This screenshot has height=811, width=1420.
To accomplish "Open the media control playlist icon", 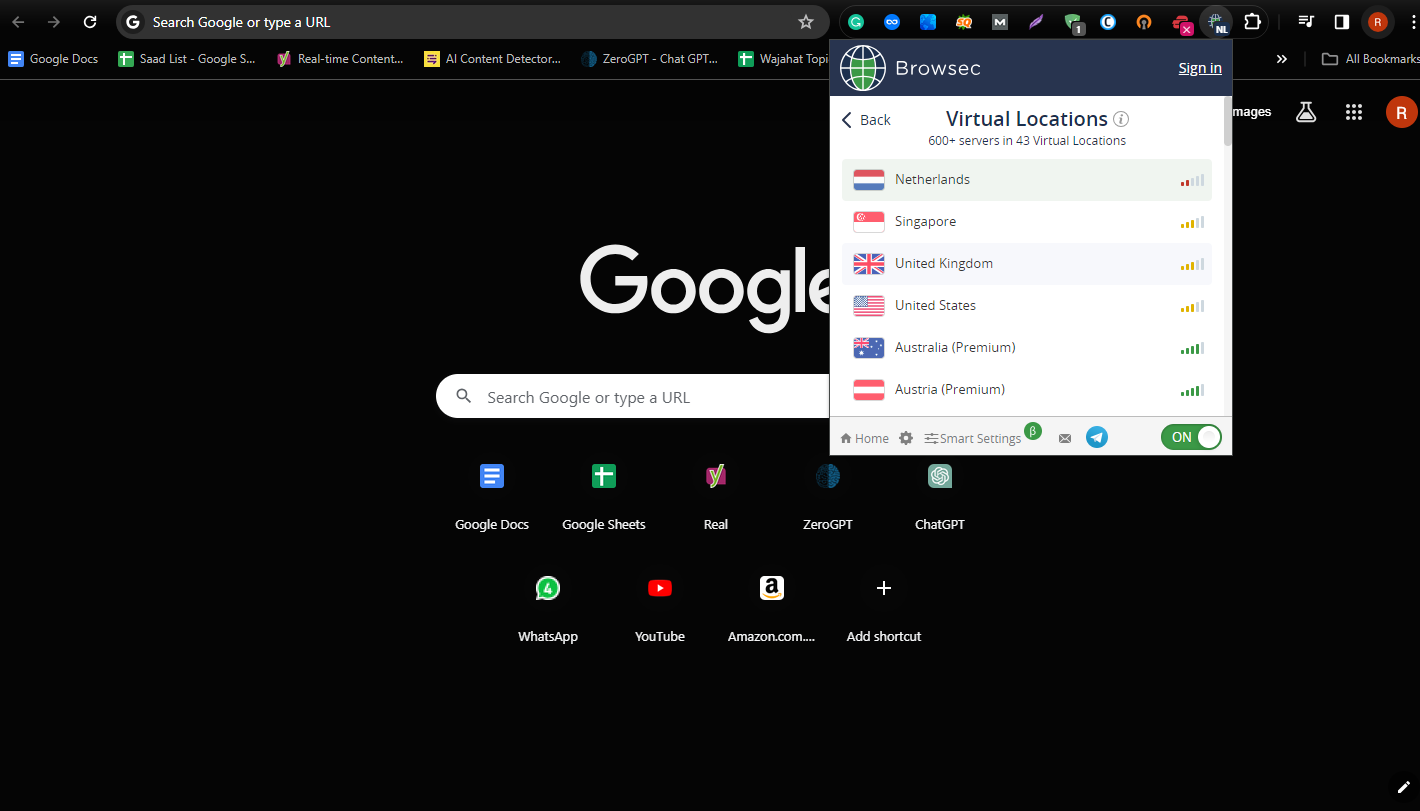I will coord(1306,22).
